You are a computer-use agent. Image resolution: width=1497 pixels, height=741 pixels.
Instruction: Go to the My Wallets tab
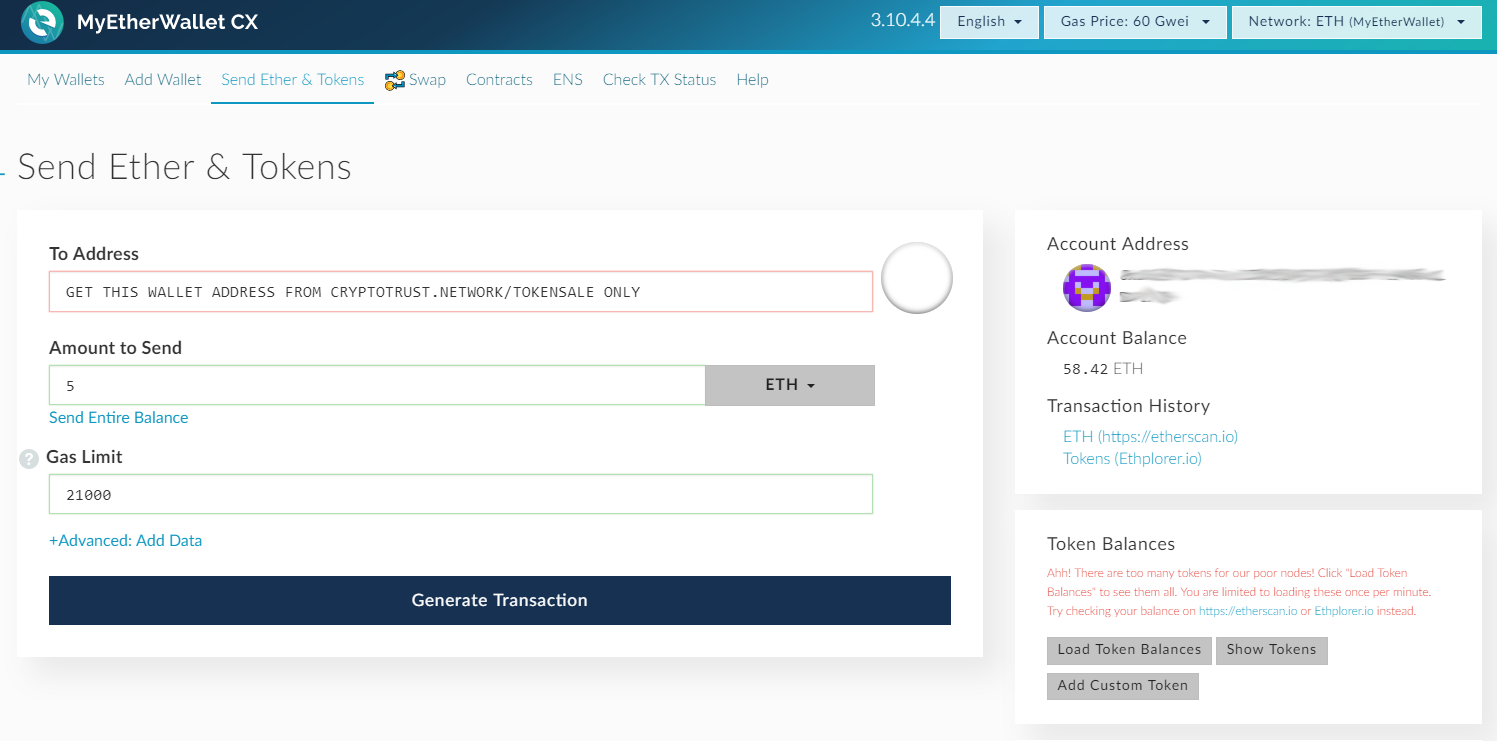tap(66, 80)
